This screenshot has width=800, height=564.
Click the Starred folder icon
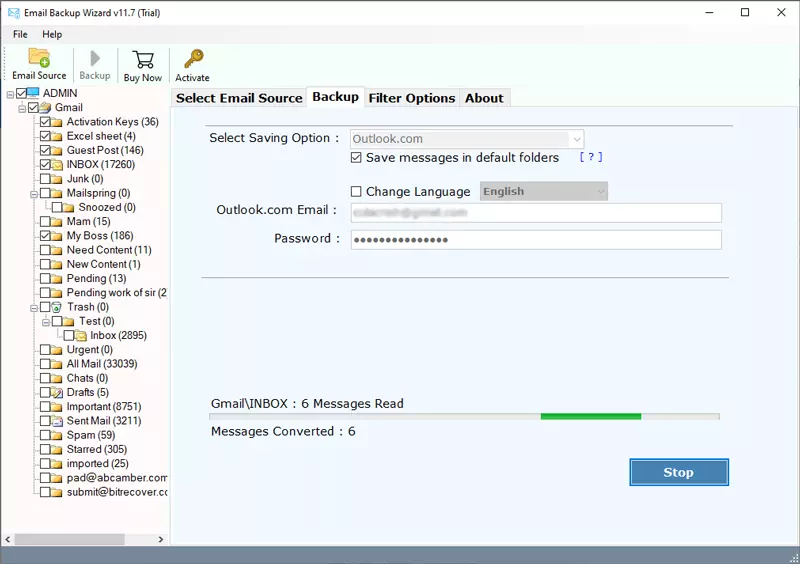(x=57, y=450)
